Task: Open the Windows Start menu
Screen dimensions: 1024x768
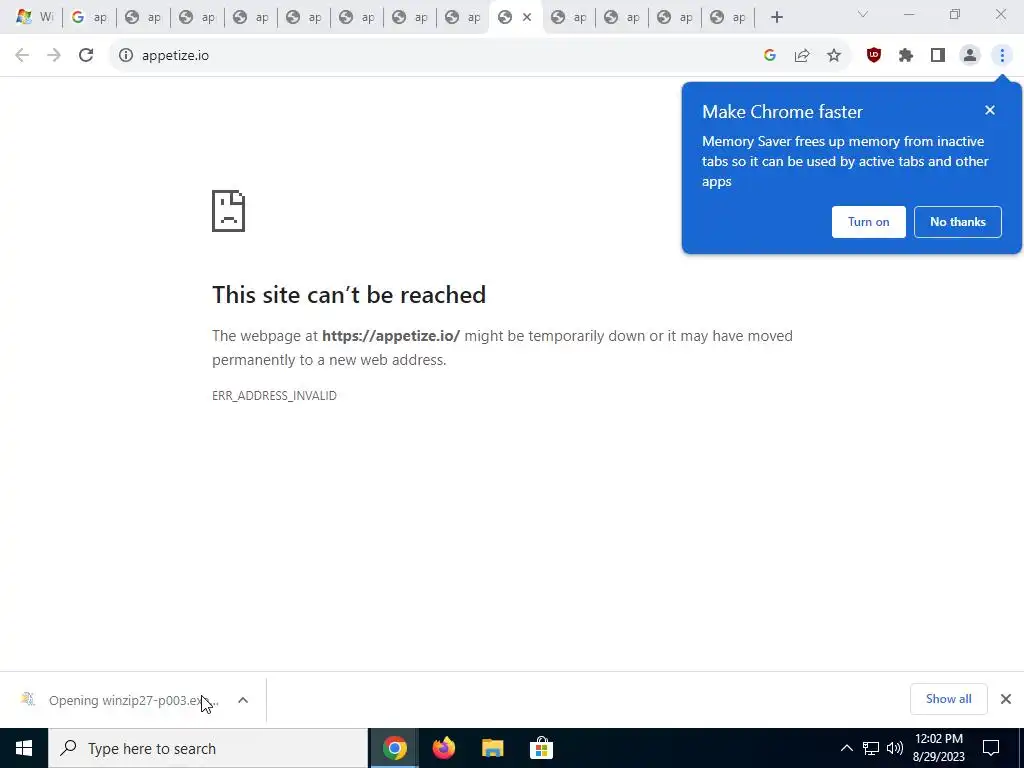Action: click(x=24, y=748)
